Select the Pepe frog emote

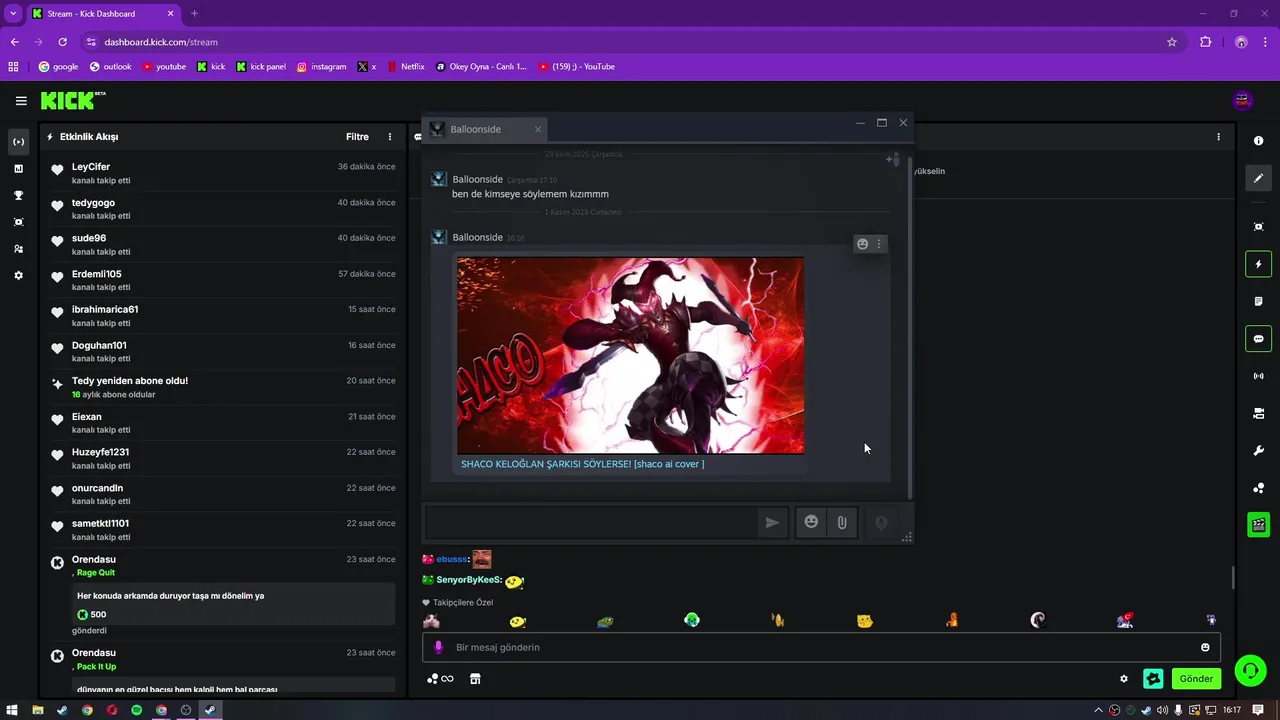coord(605,621)
